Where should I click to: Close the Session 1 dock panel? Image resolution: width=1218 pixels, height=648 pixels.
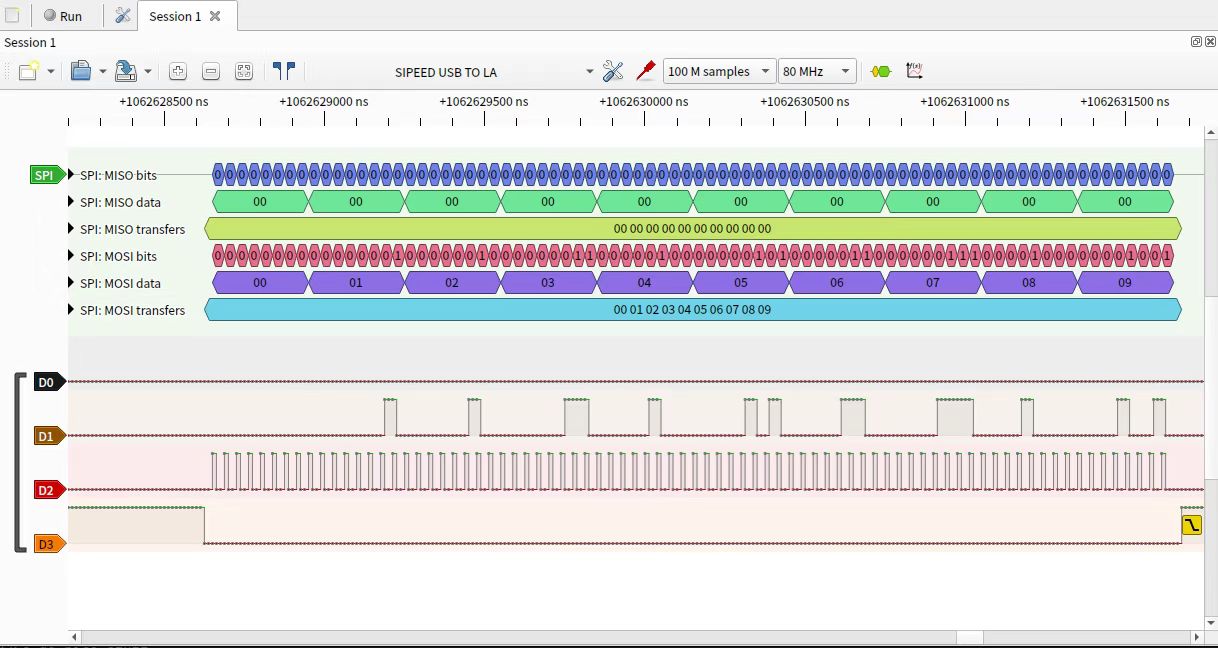pyautogui.click(x=1210, y=42)
